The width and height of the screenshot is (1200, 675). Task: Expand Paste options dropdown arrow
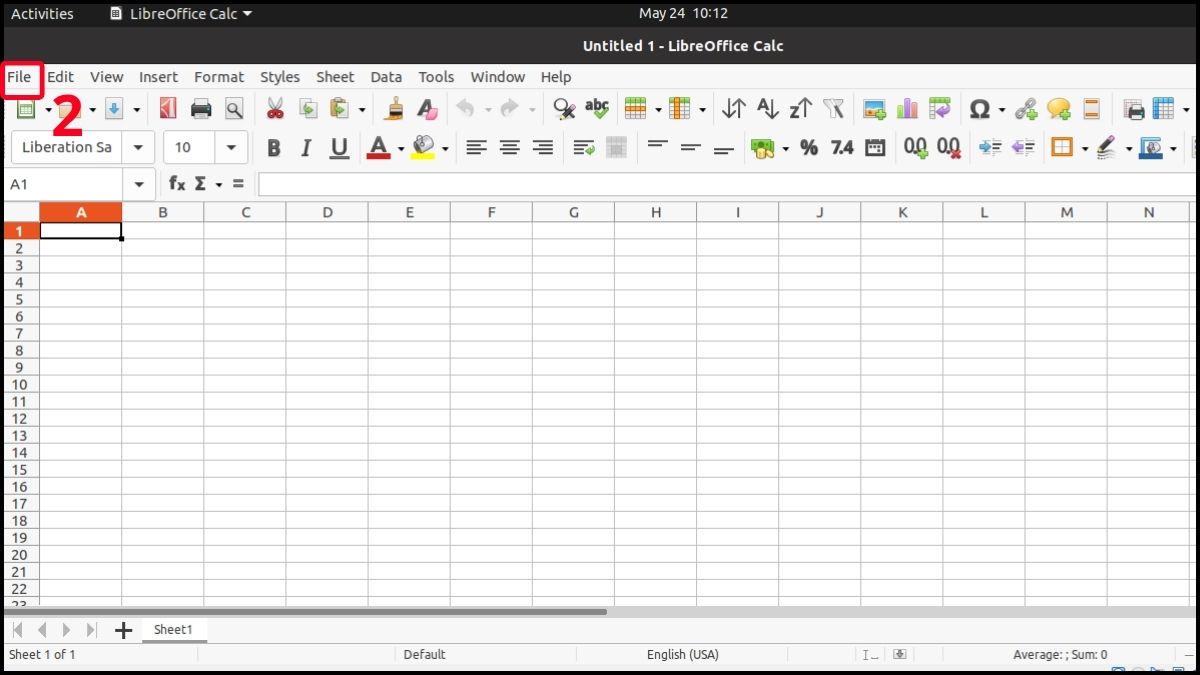362,109
